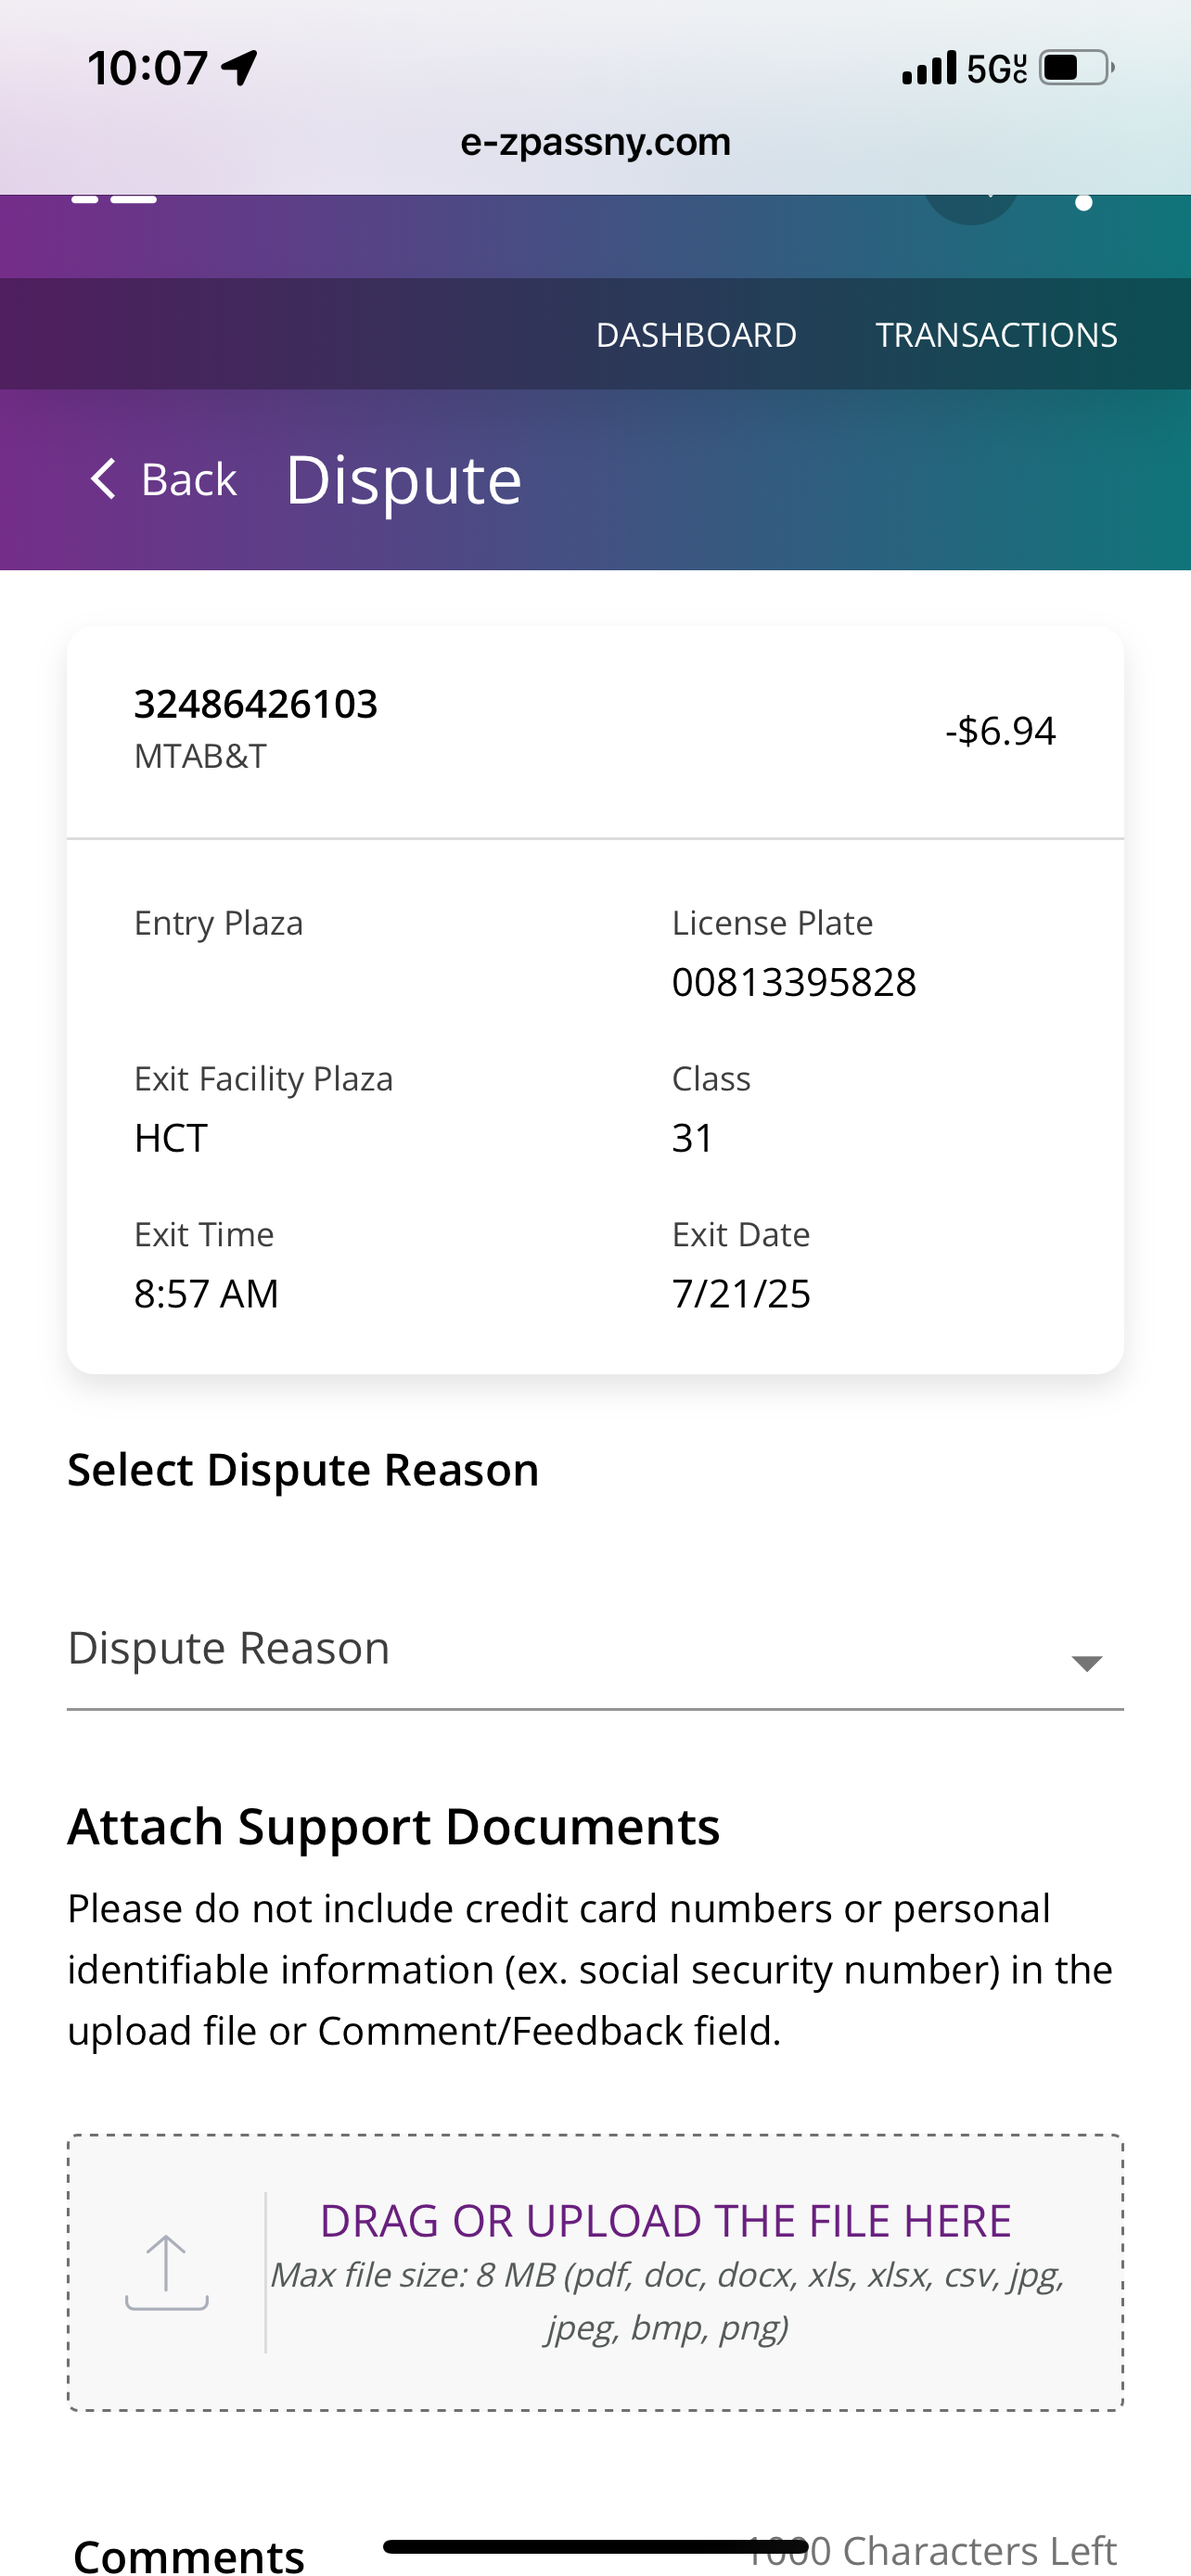Click DRAG OR UPLOAD THE FILE HERE

pyautogui.click(x=665, y=2220)
